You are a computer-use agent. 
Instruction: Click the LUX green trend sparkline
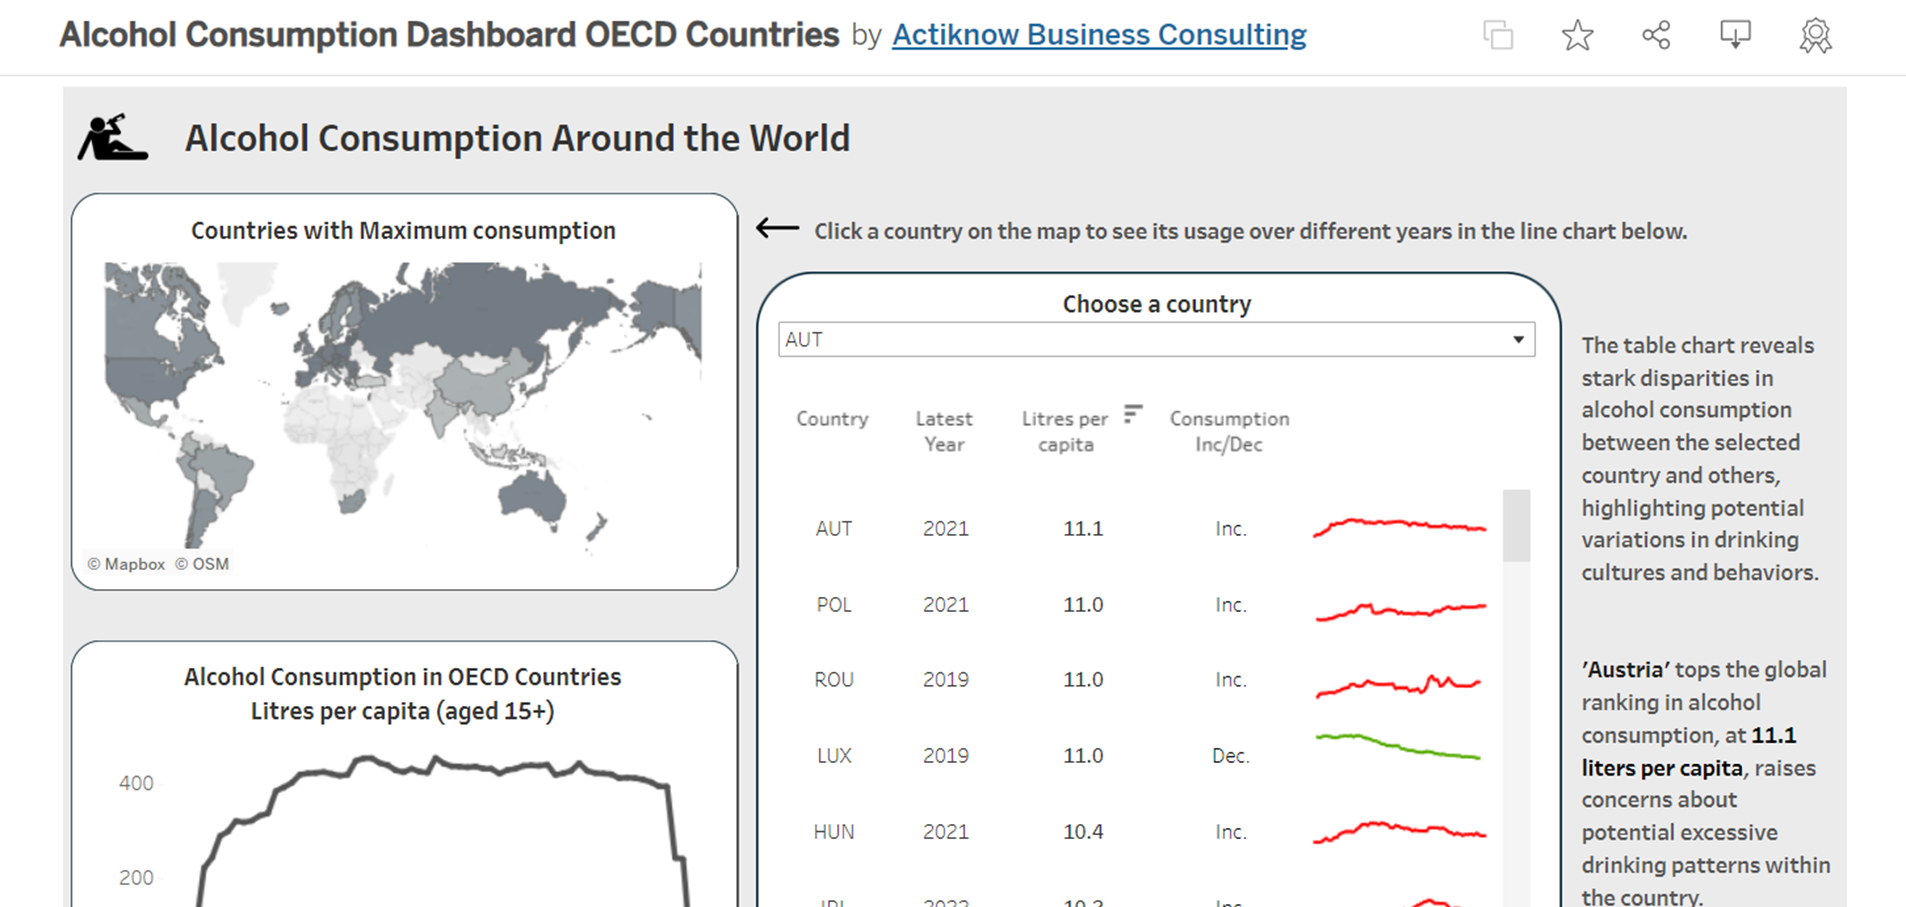tap(1398, 747)
